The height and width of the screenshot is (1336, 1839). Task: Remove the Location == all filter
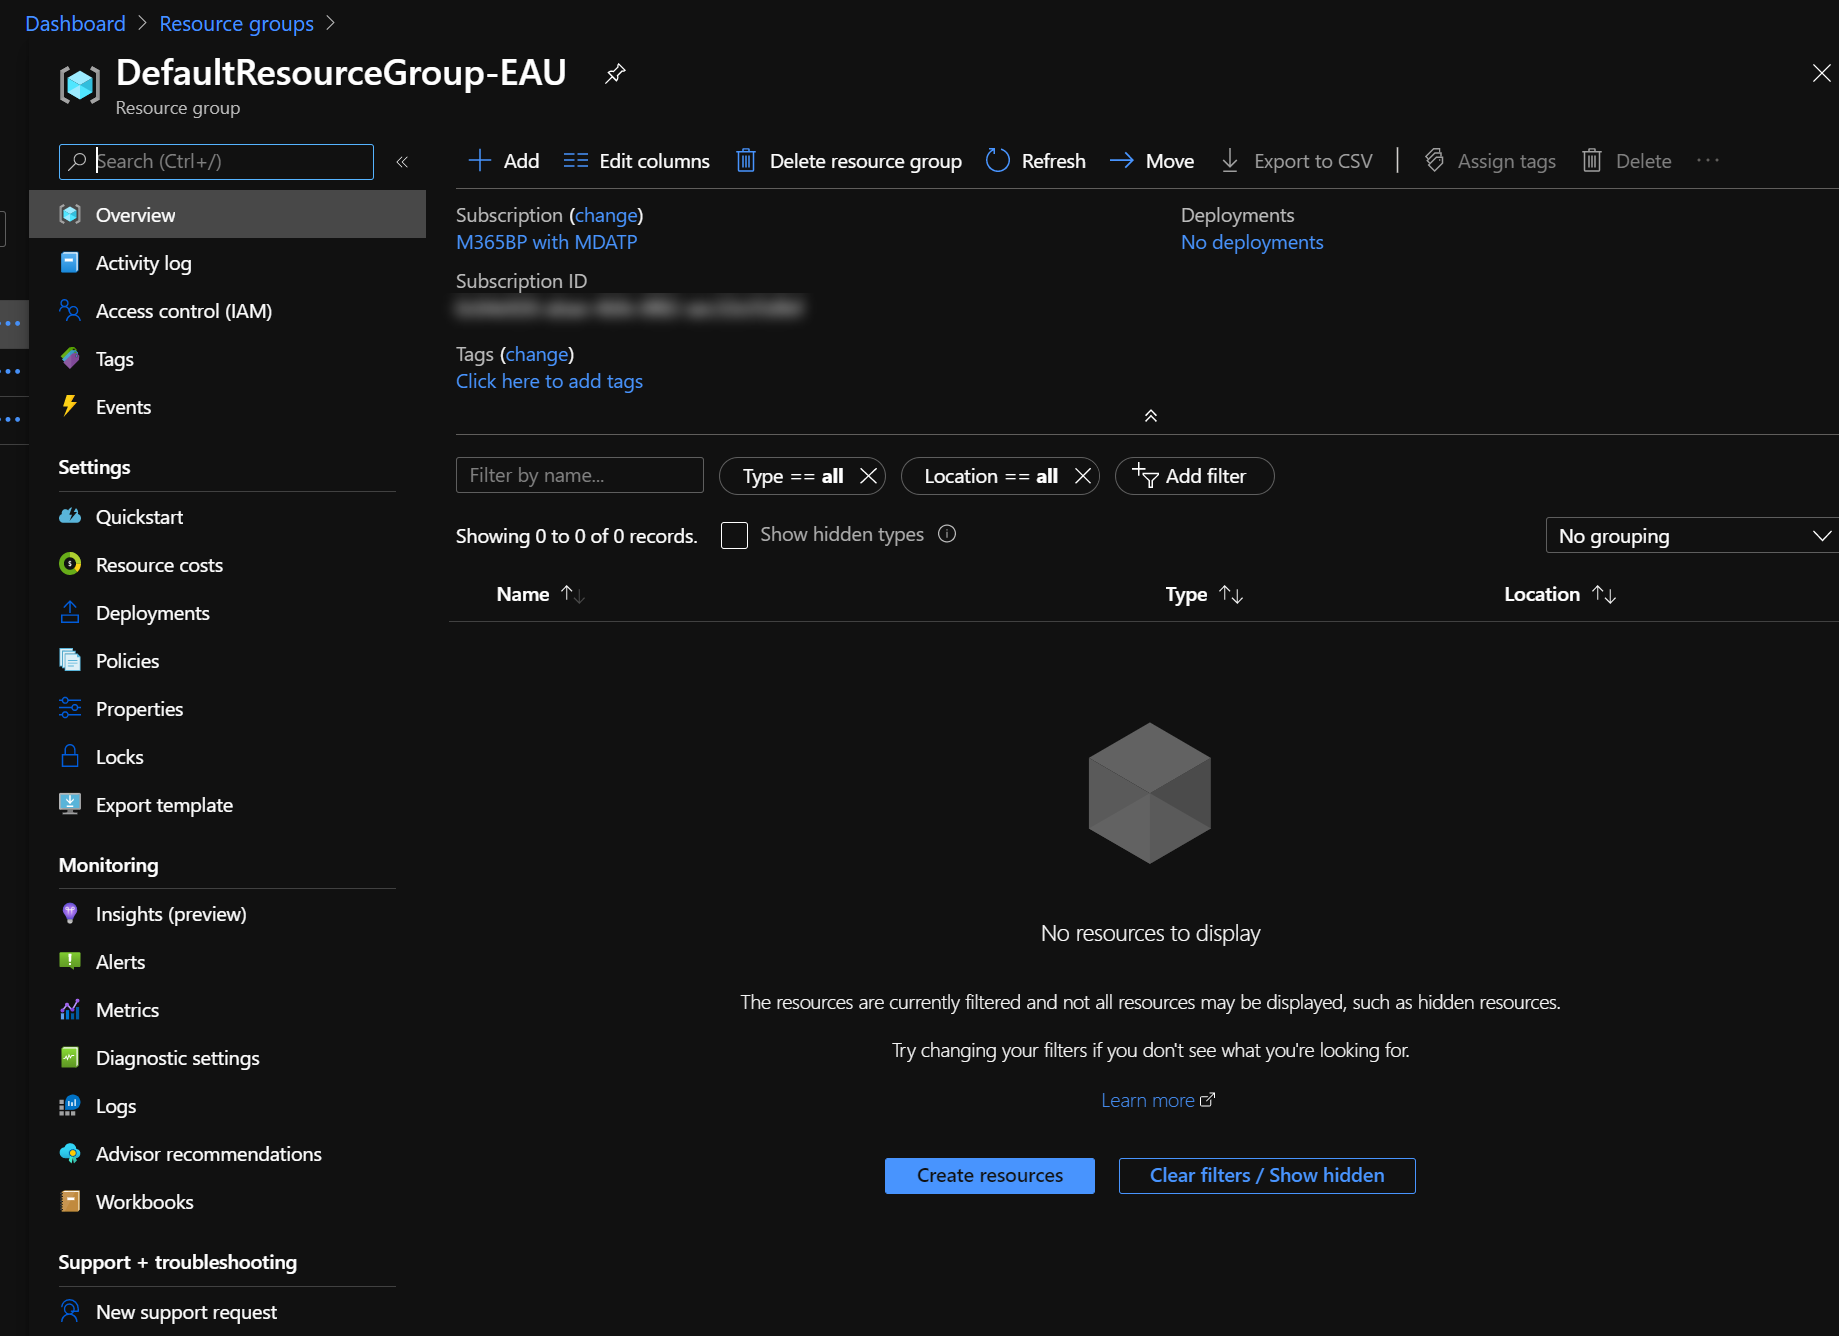1082,476
